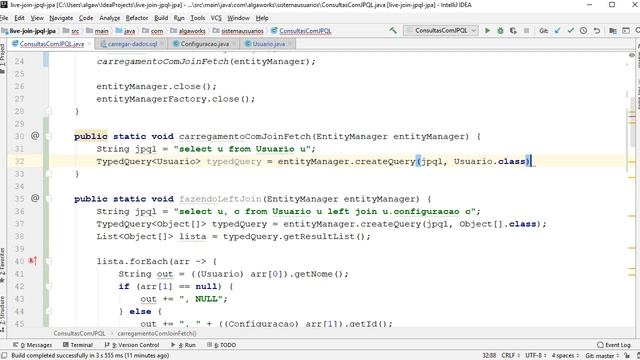Screen dimensions: 640x360
Task: Open Git history with the clock icon
Action: pos(583,31)
